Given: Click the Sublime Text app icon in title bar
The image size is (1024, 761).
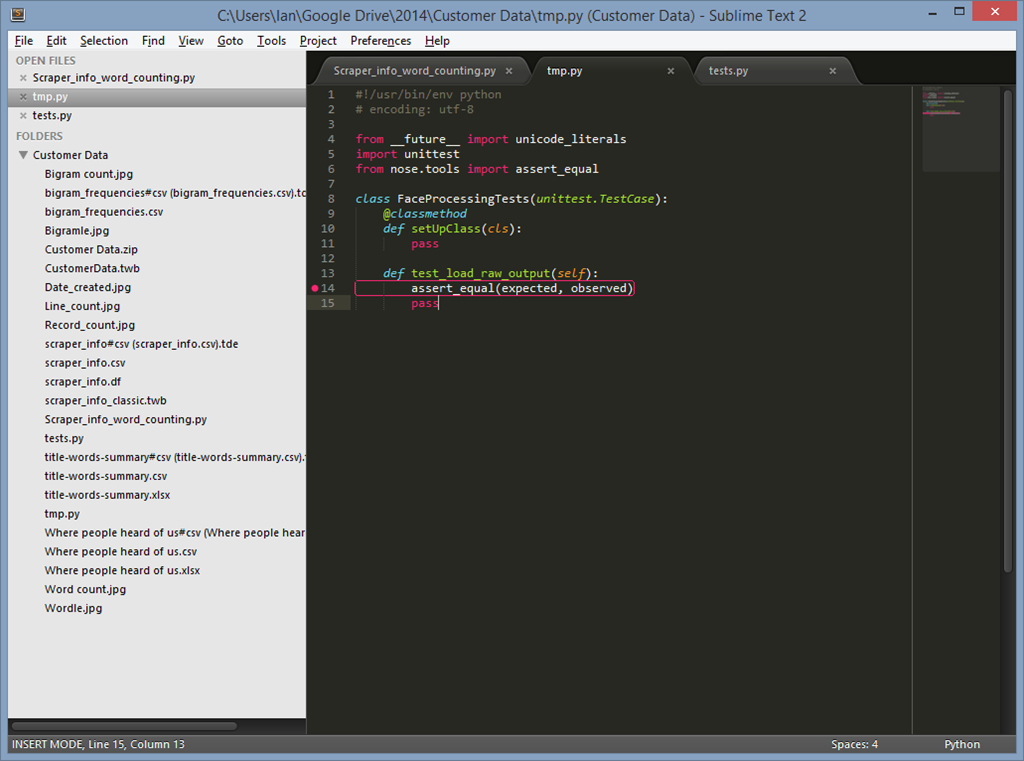Looking at the screenshot, I should [x=18, y=14].
